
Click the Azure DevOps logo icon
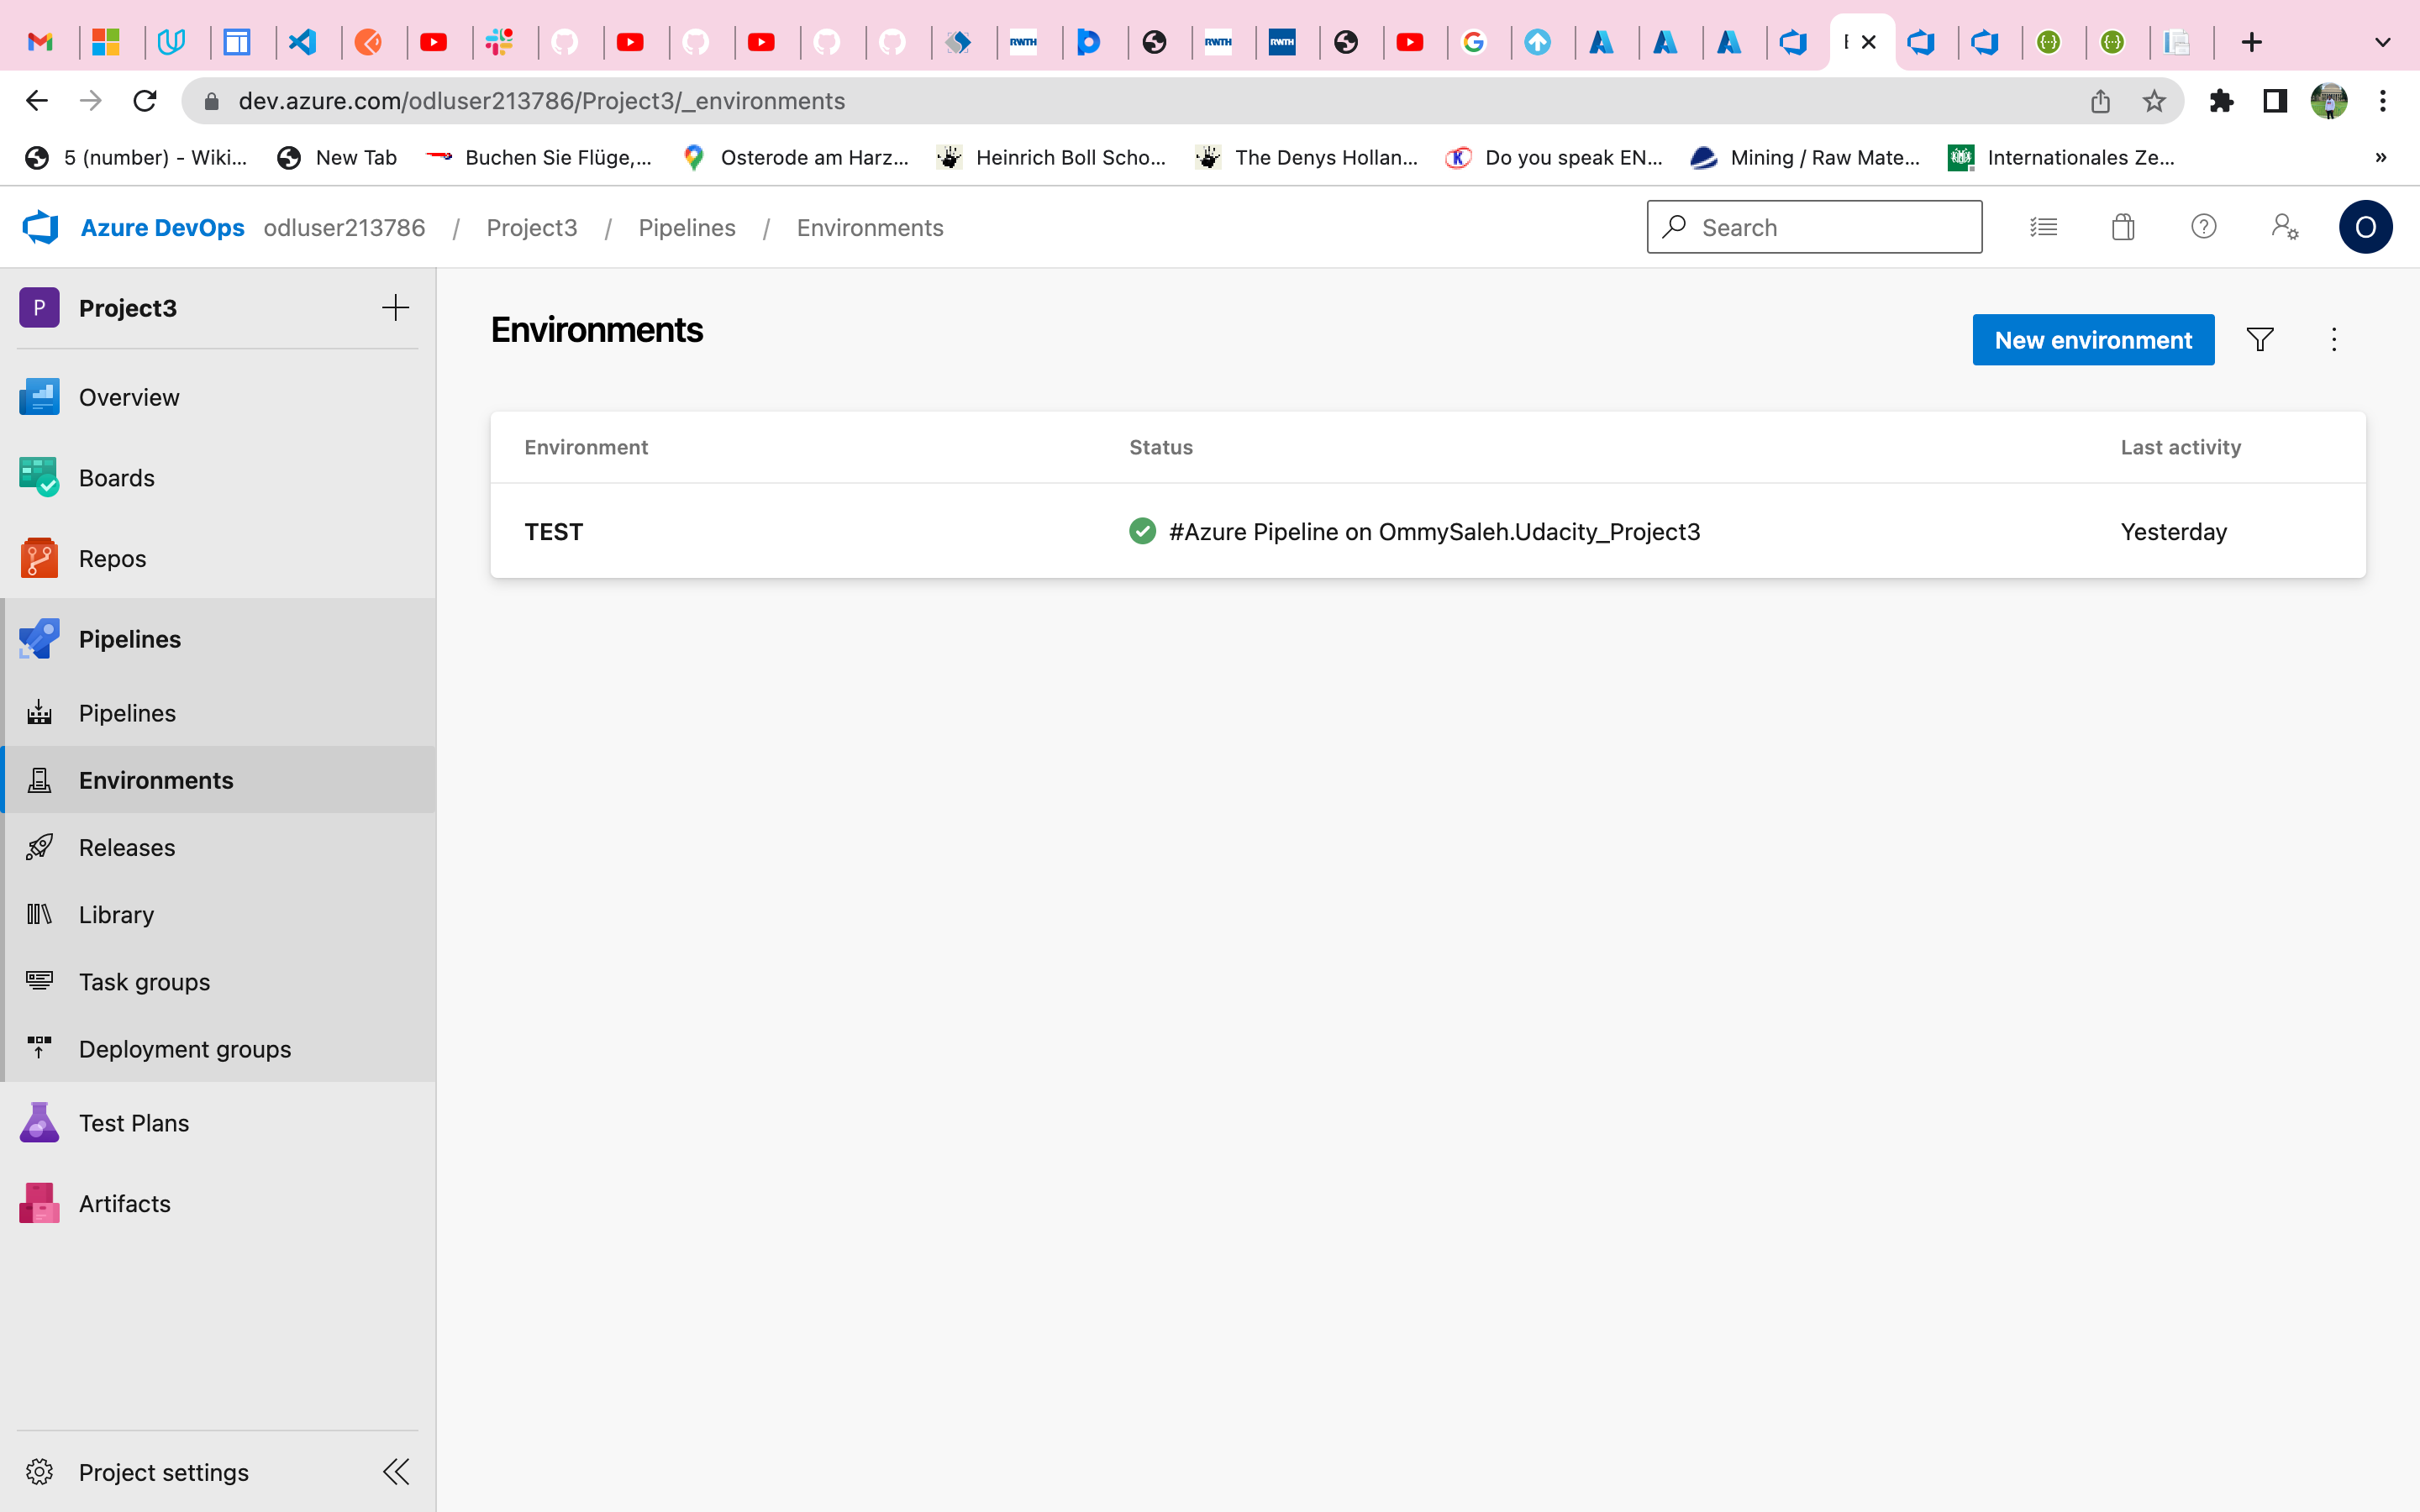(x=41, y=227)
